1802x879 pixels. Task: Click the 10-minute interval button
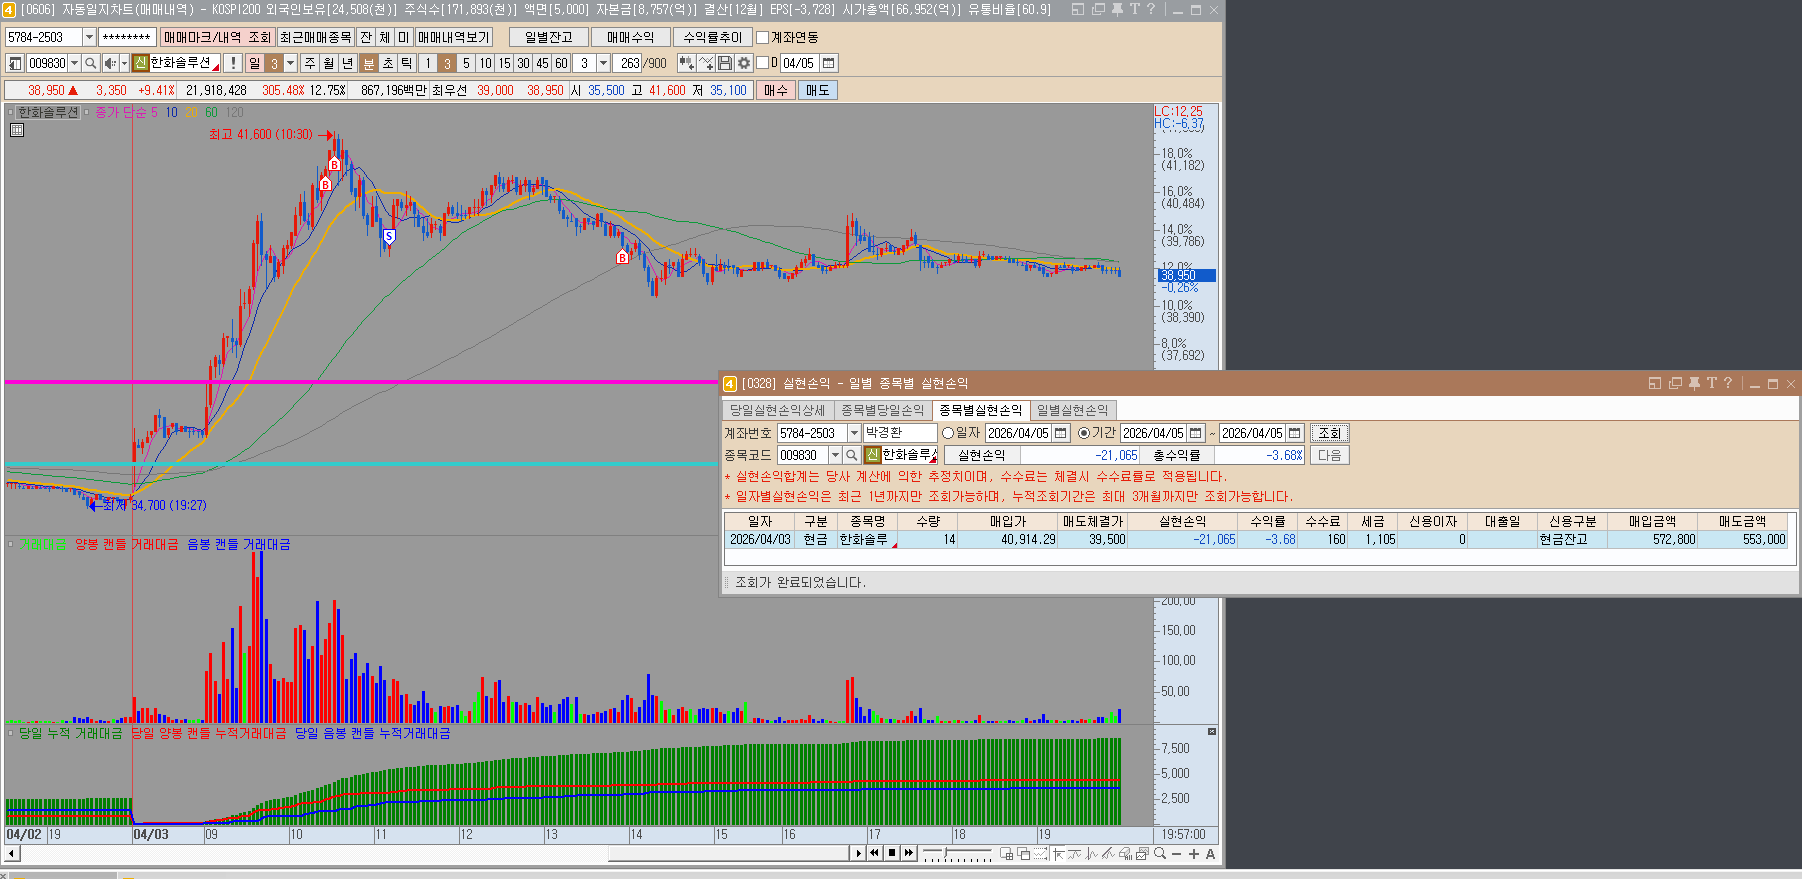(485, 63)
